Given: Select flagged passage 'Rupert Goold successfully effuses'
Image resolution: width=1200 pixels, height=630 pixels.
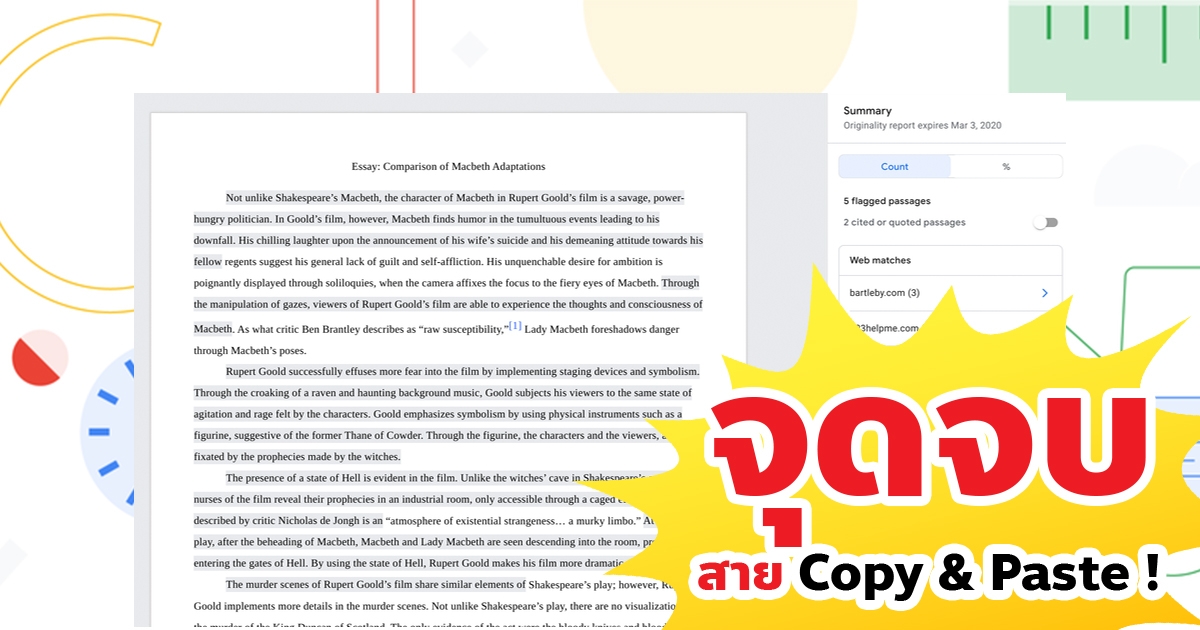Looking at the screenshot, I should 447,372.
